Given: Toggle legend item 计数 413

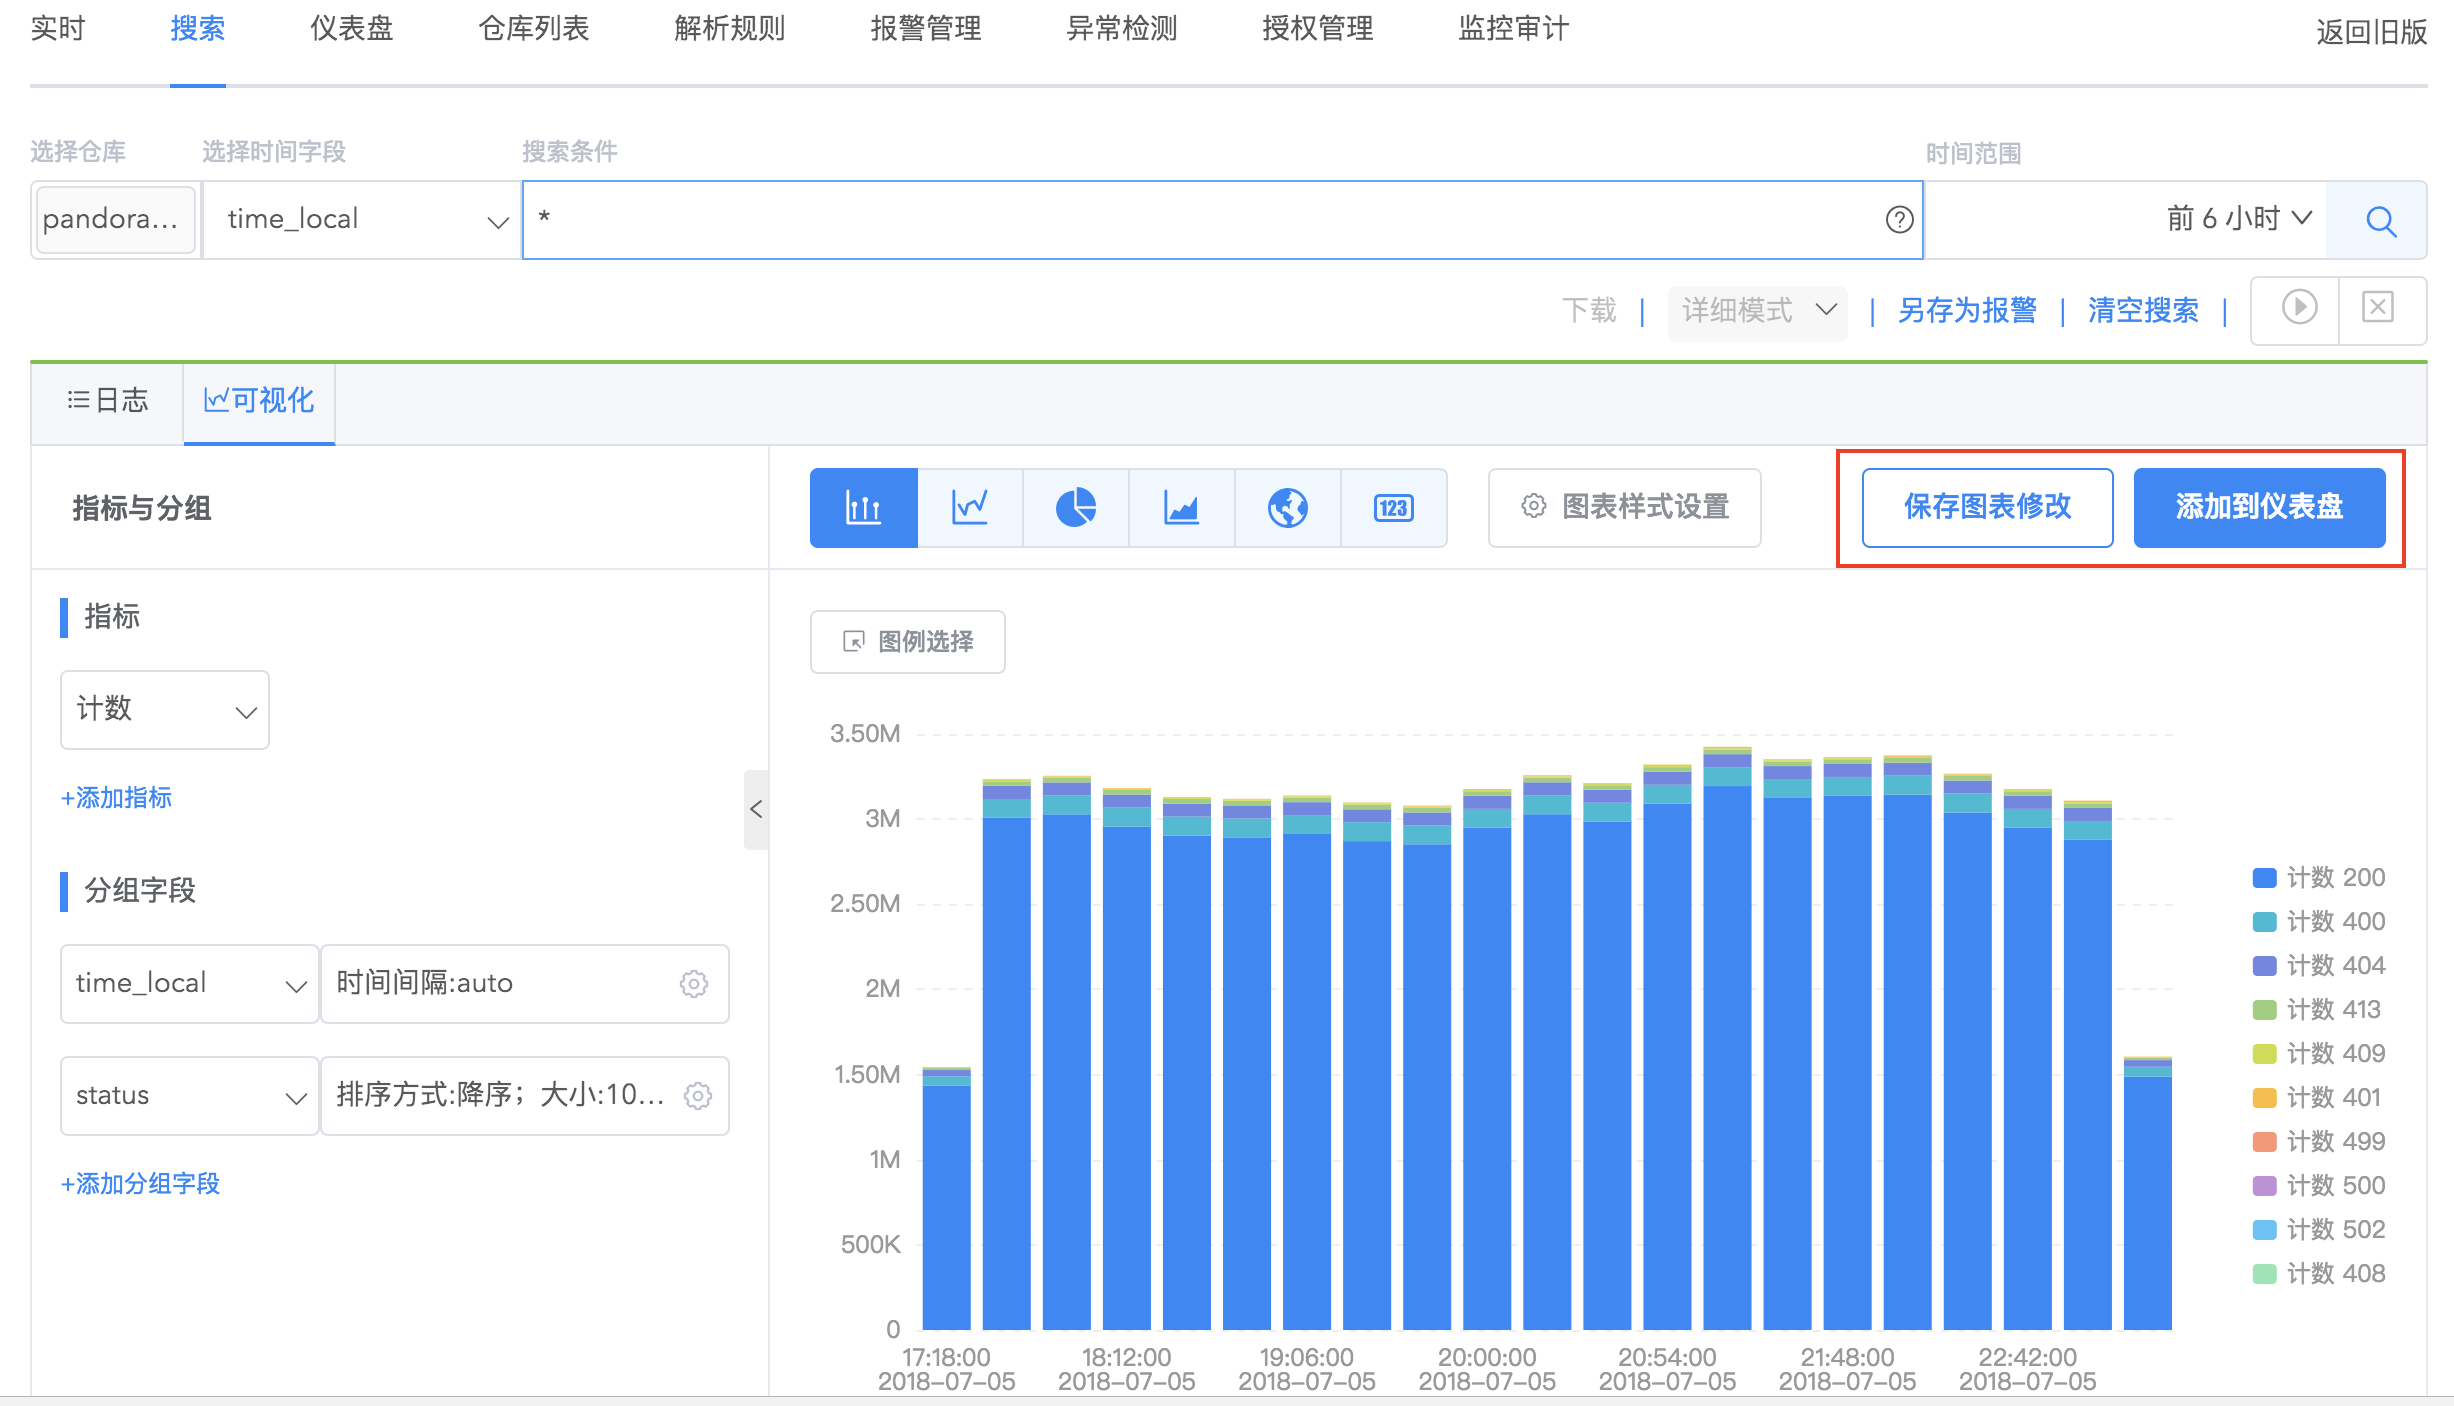Looking at the screenshot, I should 2316,1010.
